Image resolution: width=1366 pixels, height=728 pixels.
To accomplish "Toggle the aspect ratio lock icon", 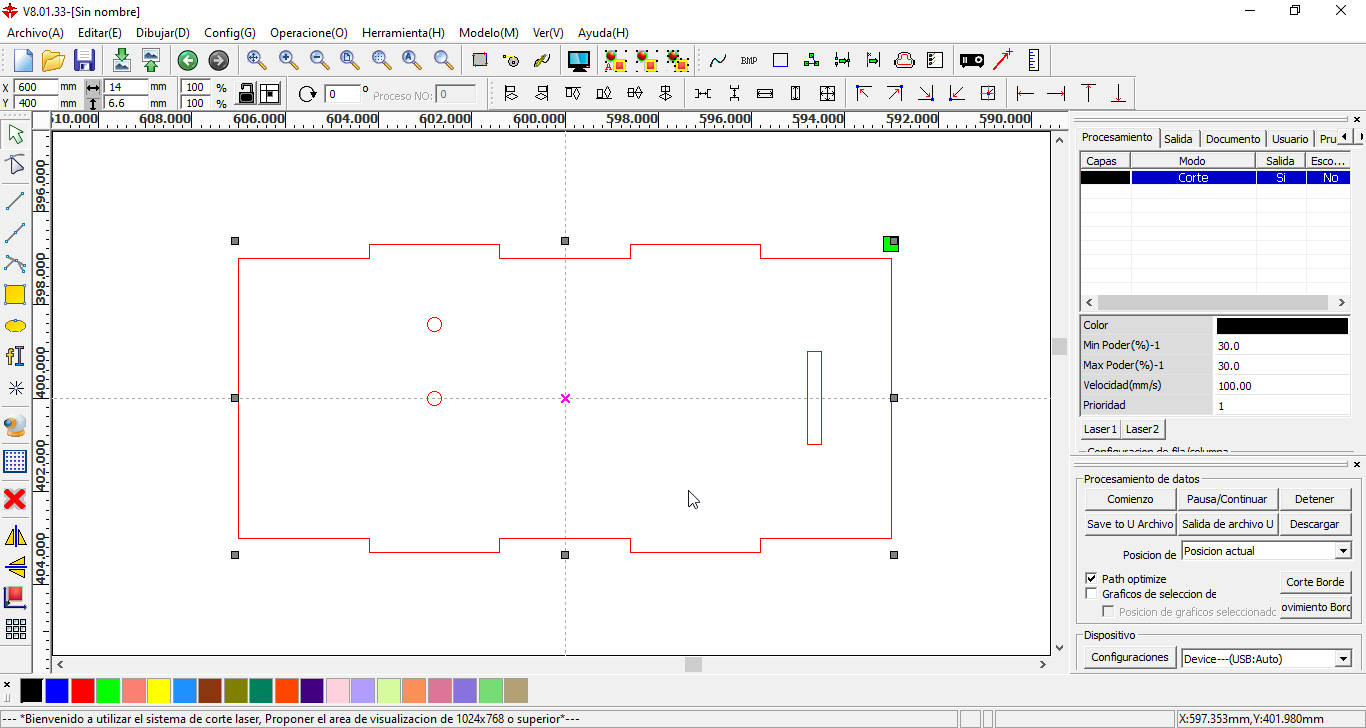I will point(246,94).
